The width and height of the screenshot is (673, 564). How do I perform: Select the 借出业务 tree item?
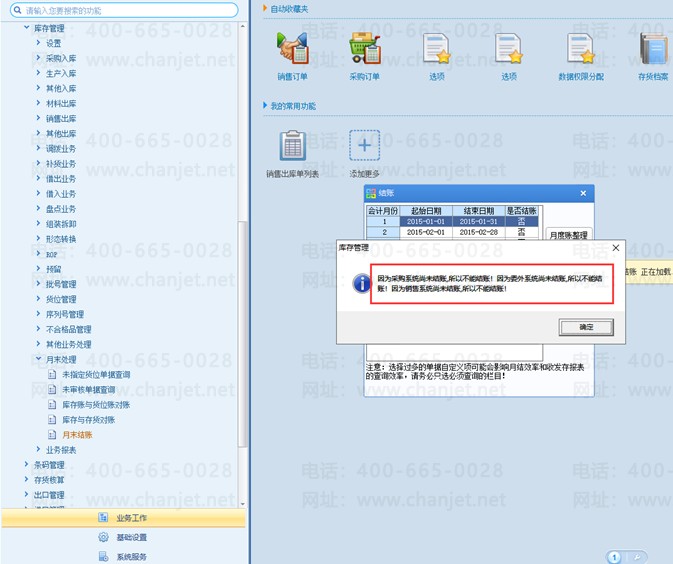tap(61, 179)
